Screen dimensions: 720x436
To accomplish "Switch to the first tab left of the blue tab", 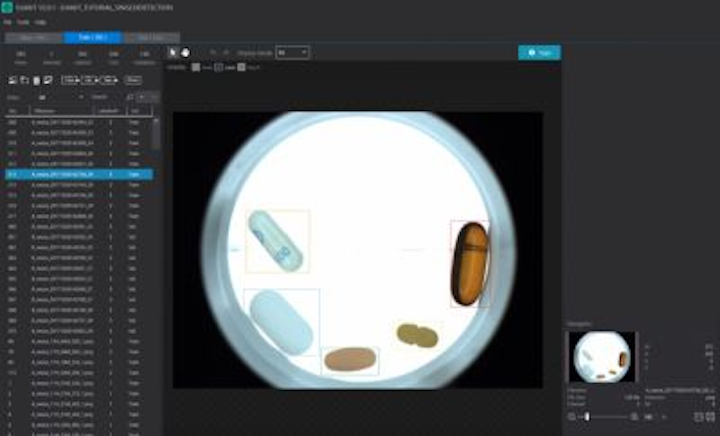I will pyautogui.click(x=34, y=38).
